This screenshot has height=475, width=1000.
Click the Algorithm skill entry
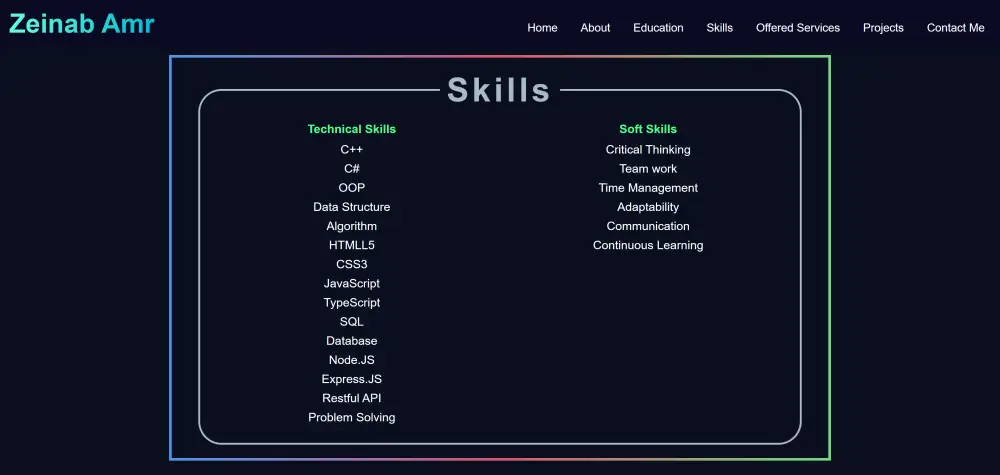point(351,226)
